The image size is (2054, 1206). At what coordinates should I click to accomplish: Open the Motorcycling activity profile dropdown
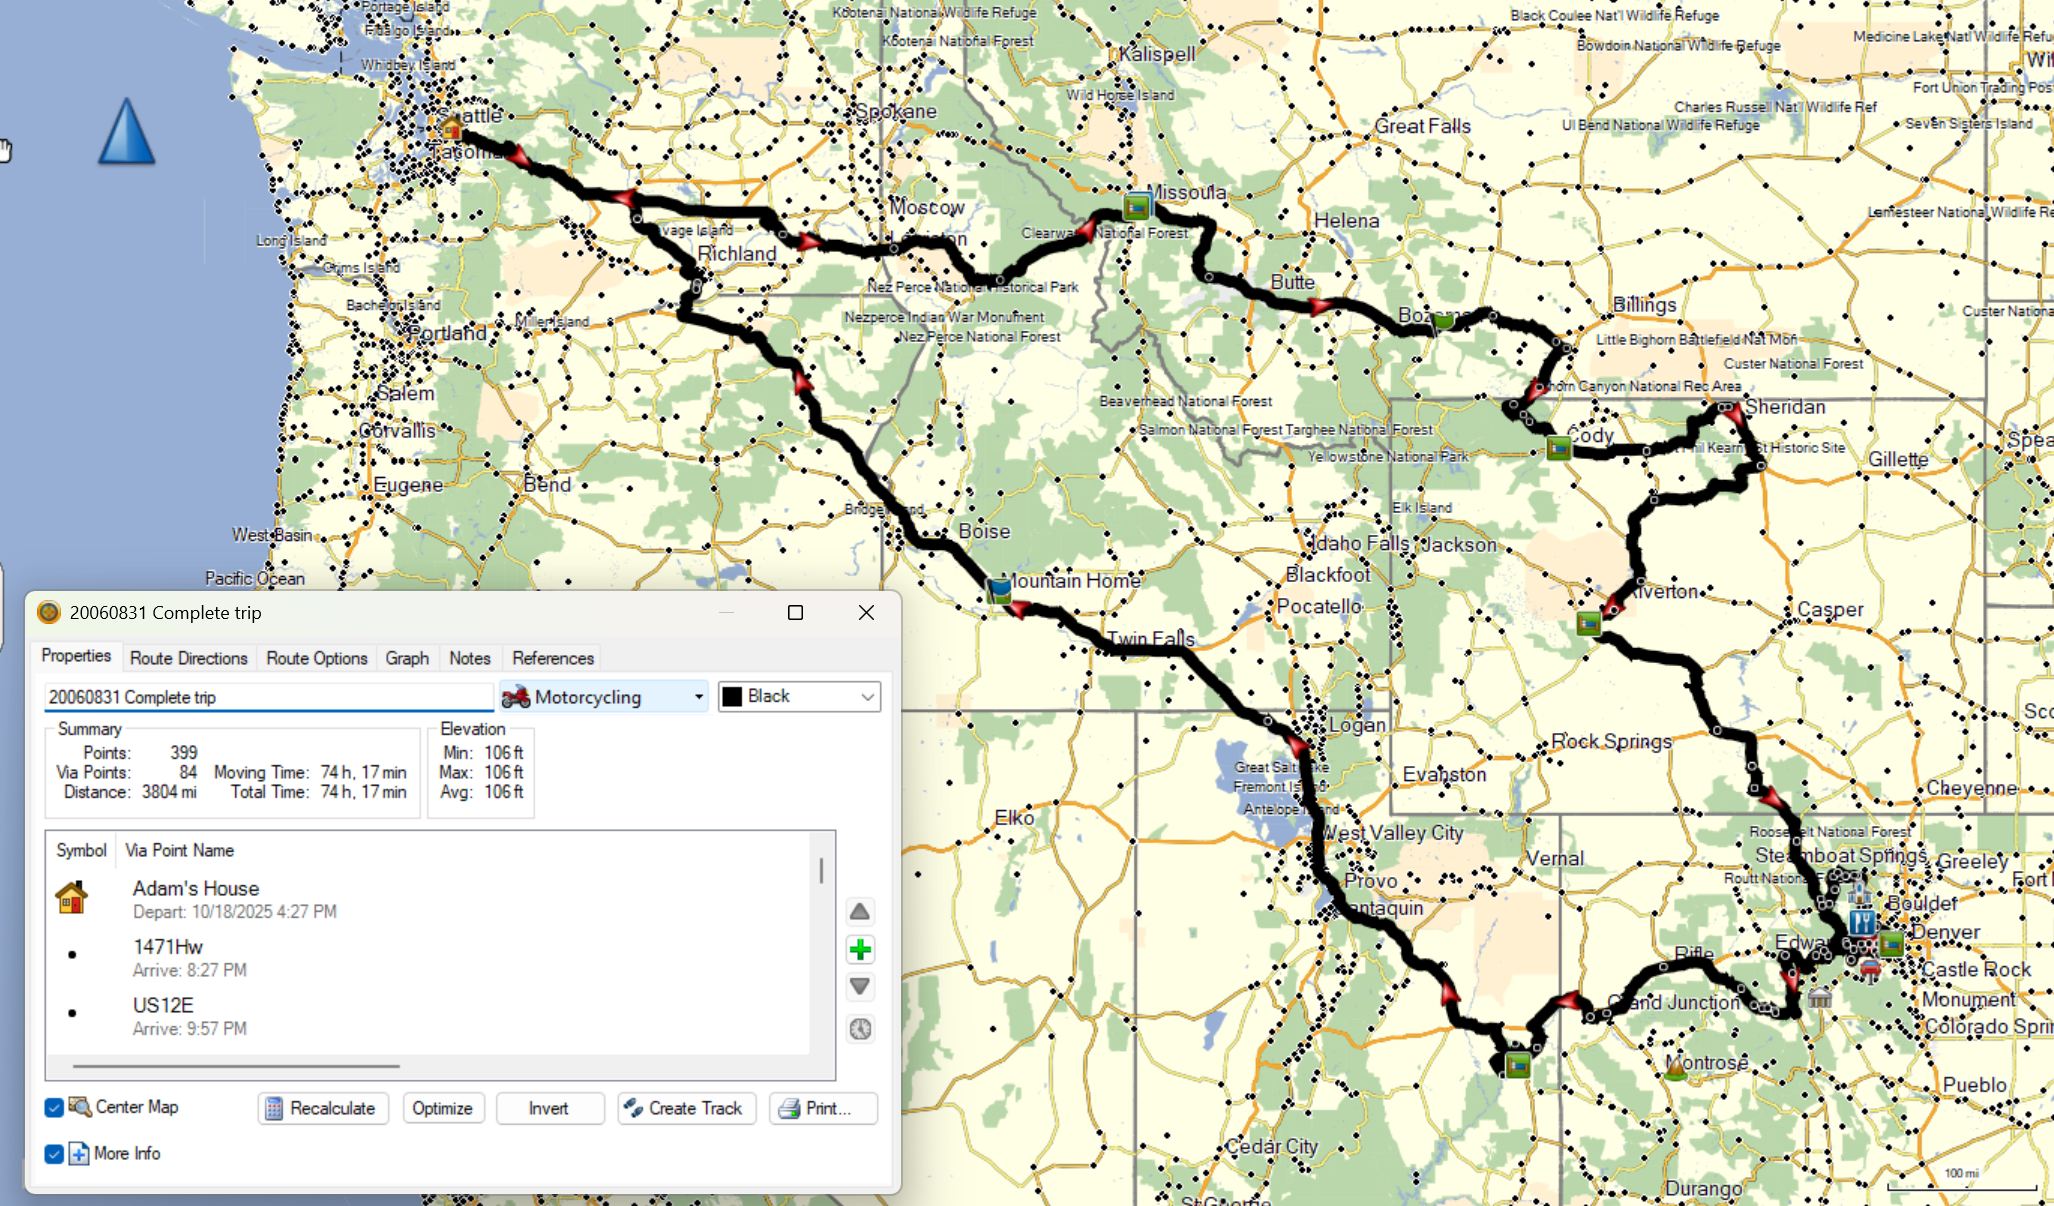click(x=604, y=697)
